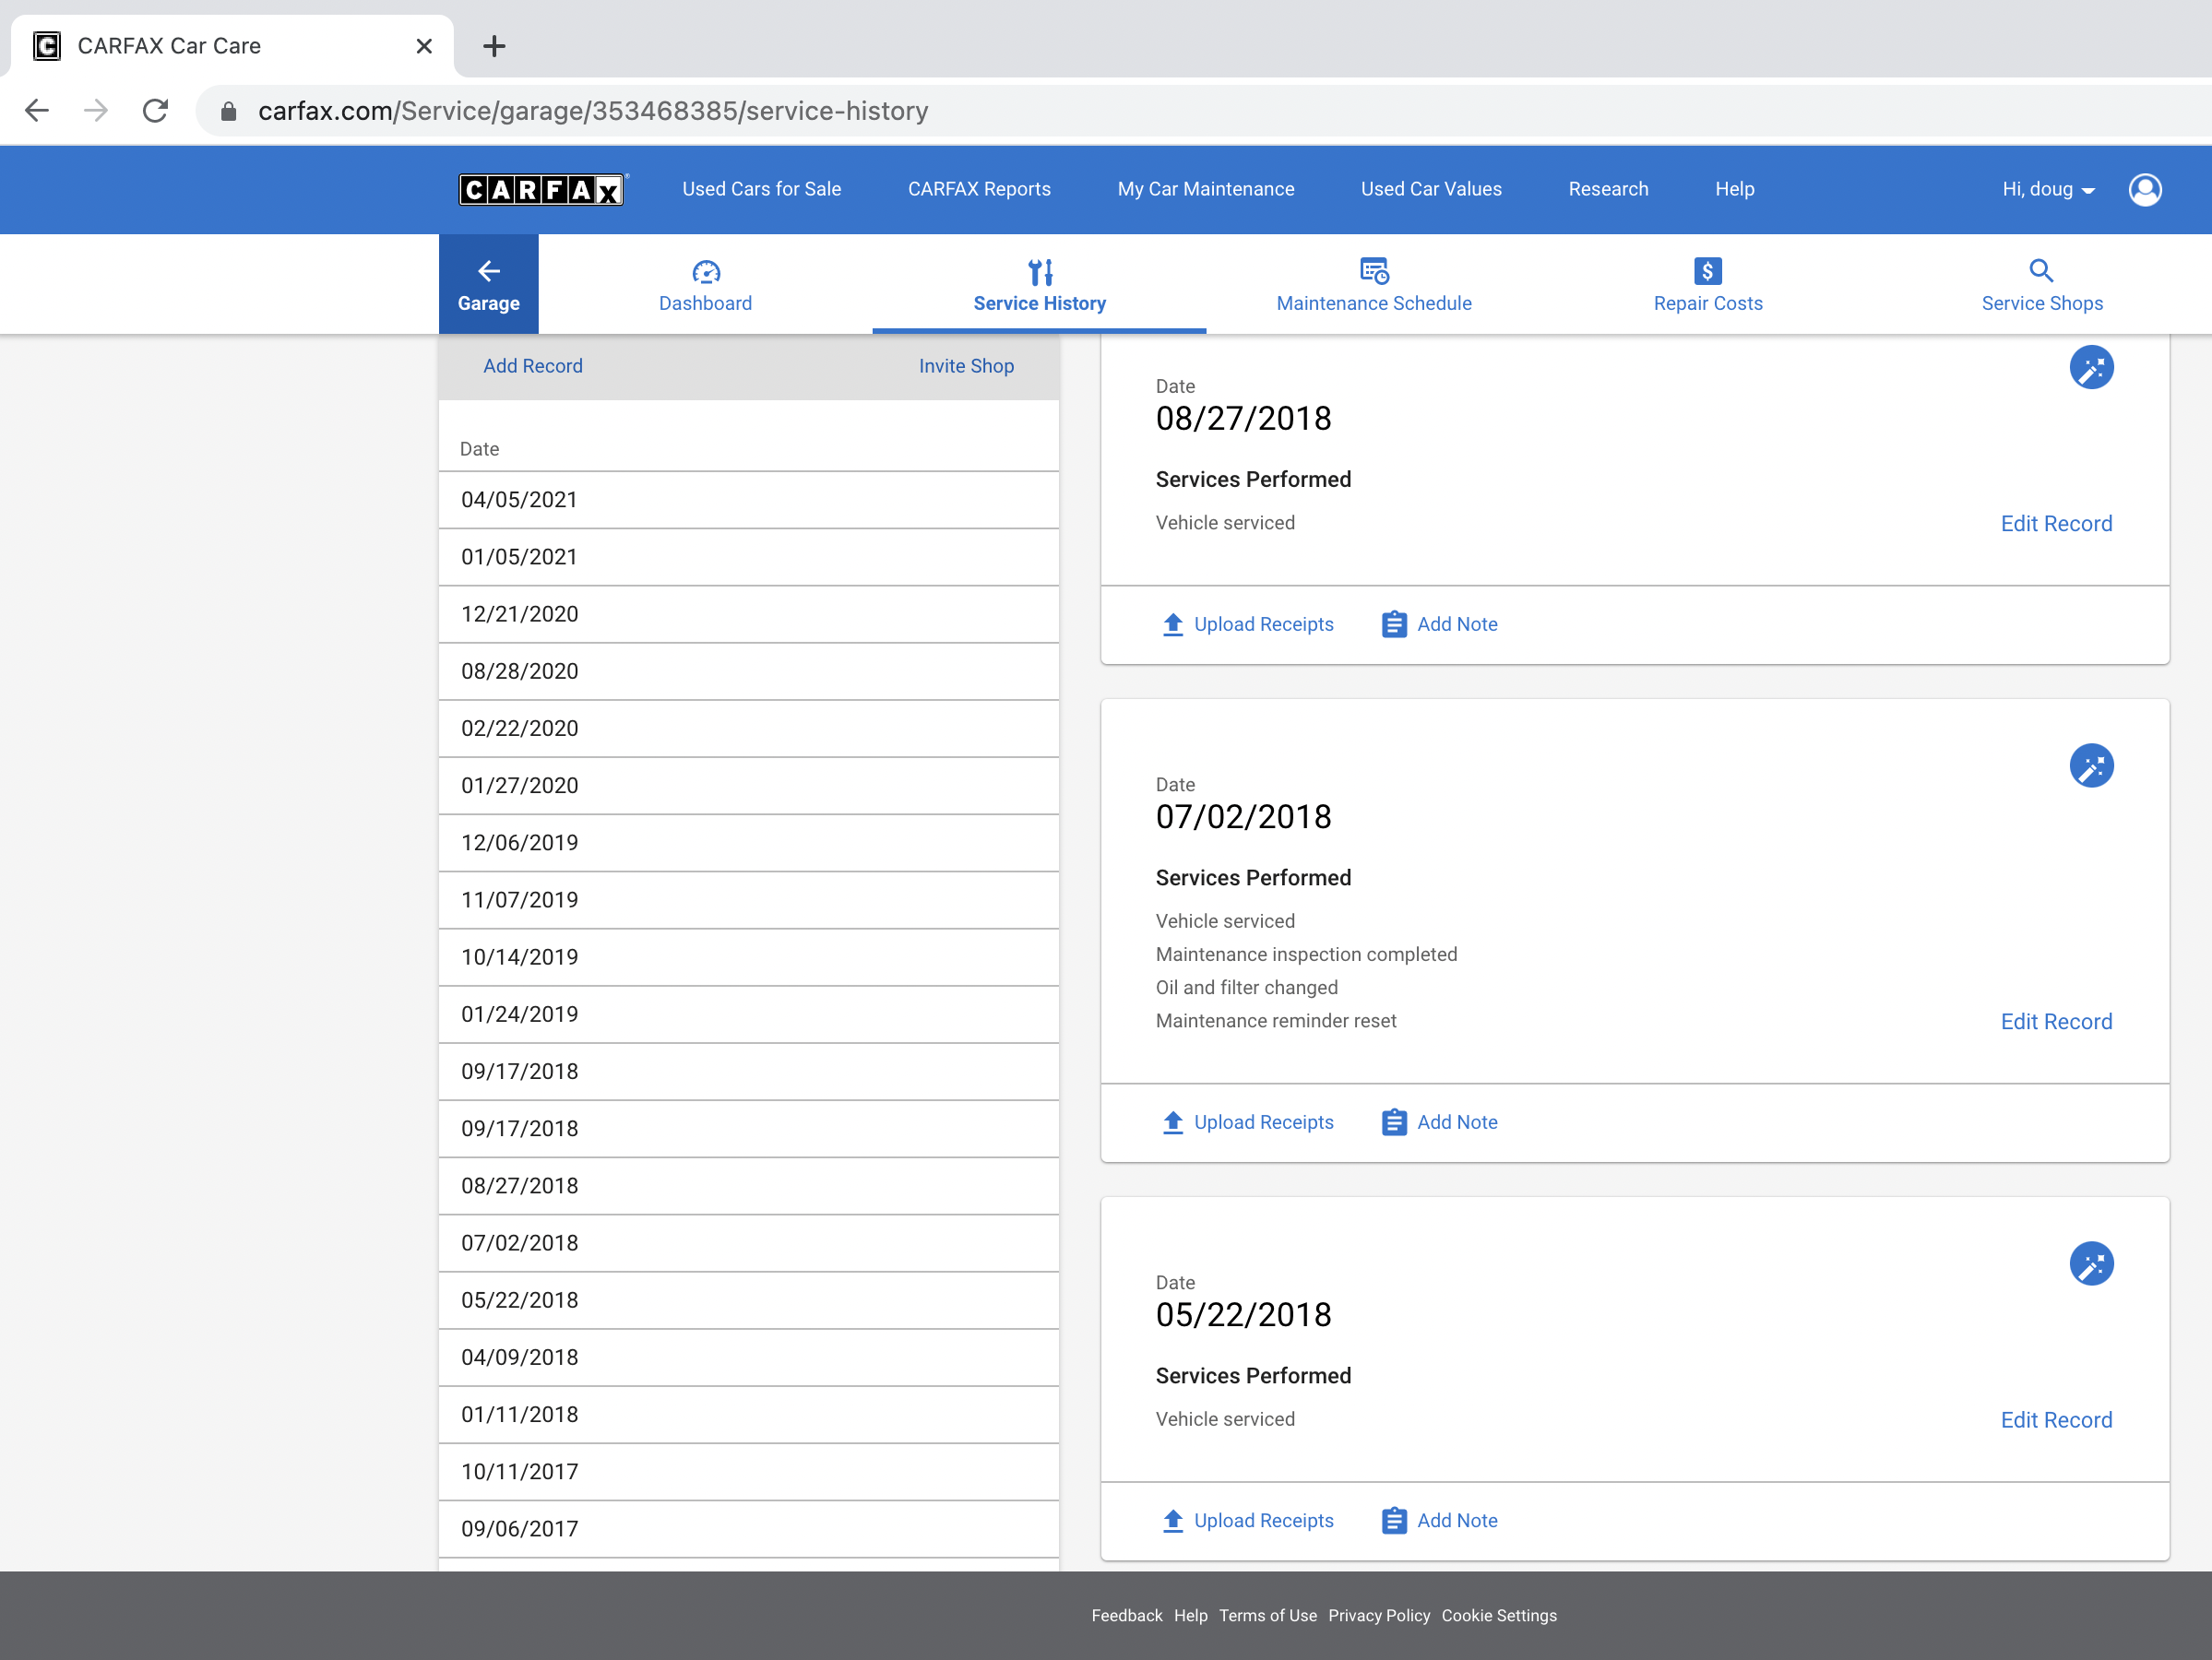Open a new browser tab with plus

click(494, 46)
